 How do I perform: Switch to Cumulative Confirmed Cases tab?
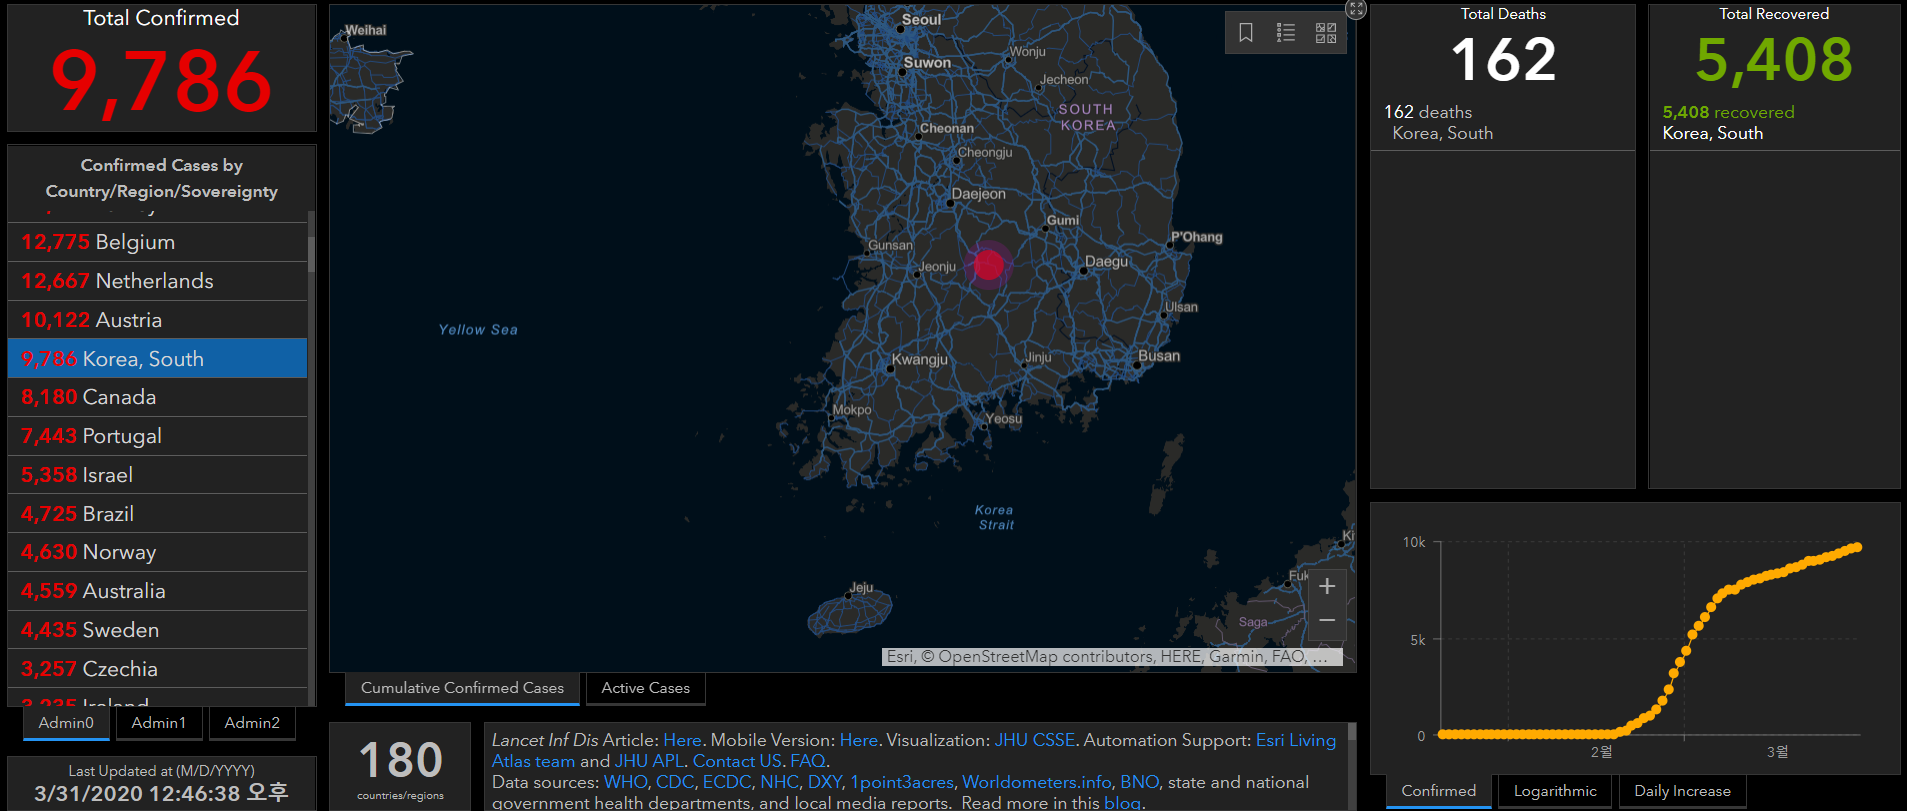pyautogui.click(x=462, y=688)
